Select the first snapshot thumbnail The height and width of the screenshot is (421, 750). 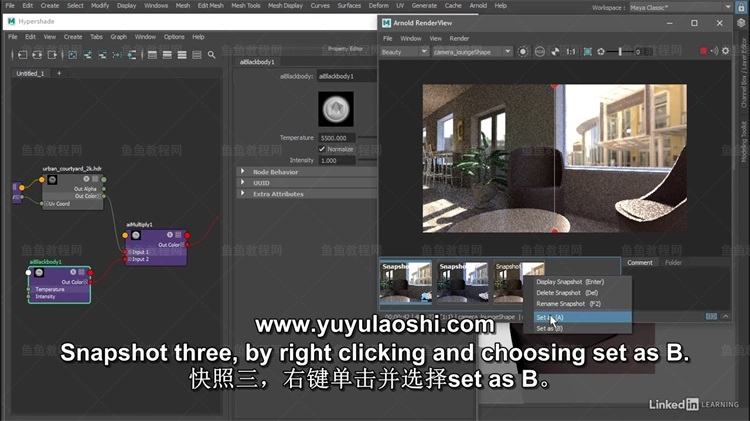click(406, 282)
